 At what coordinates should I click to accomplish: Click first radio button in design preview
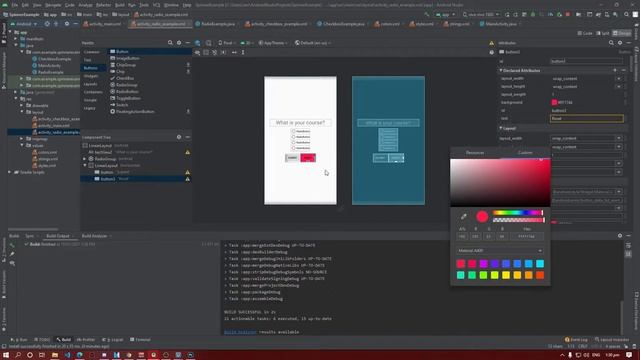293,131
